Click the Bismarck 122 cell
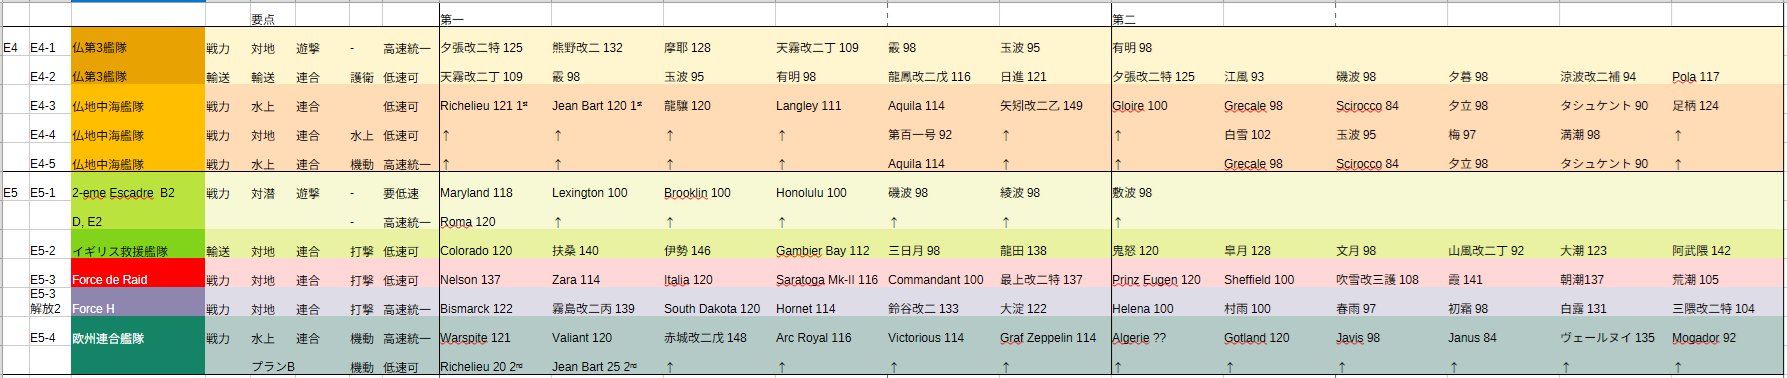Viewport: 1787px width, 378px height. click(x=494, y=309)
